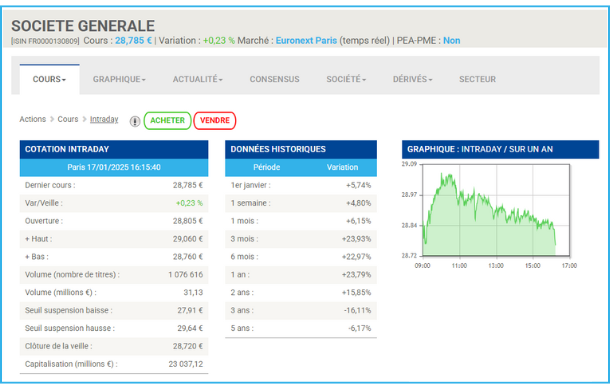Click the Variation column header

(342, 167)
